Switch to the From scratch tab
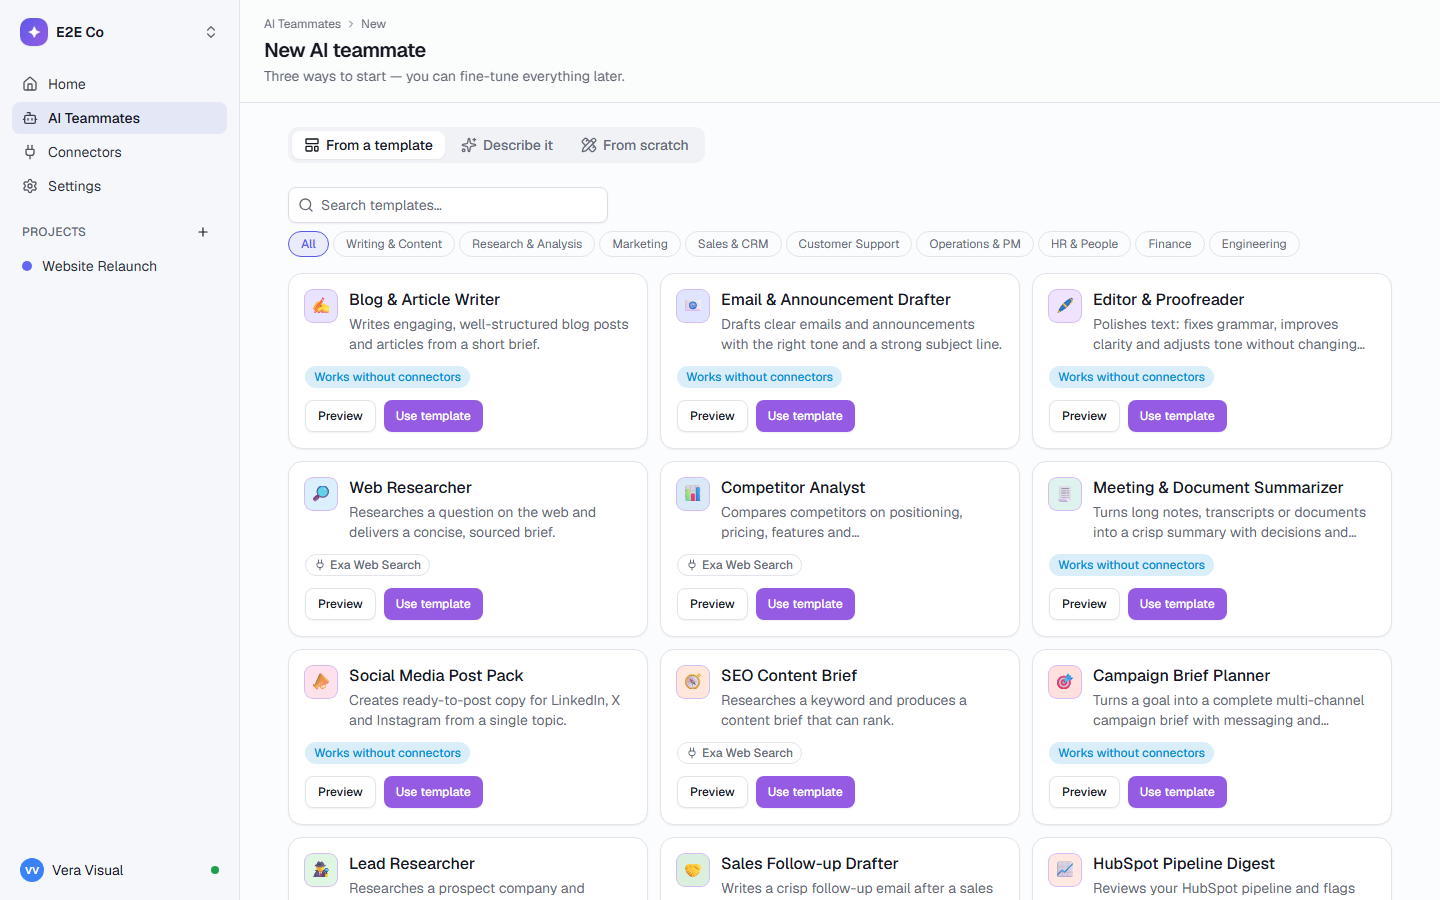The image size is (1440, 900). (x=635, y=145)
